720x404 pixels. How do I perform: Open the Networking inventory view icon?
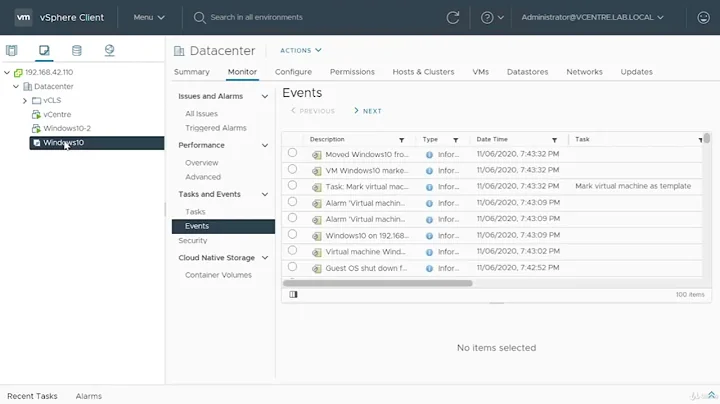click(x=109, y=50)
